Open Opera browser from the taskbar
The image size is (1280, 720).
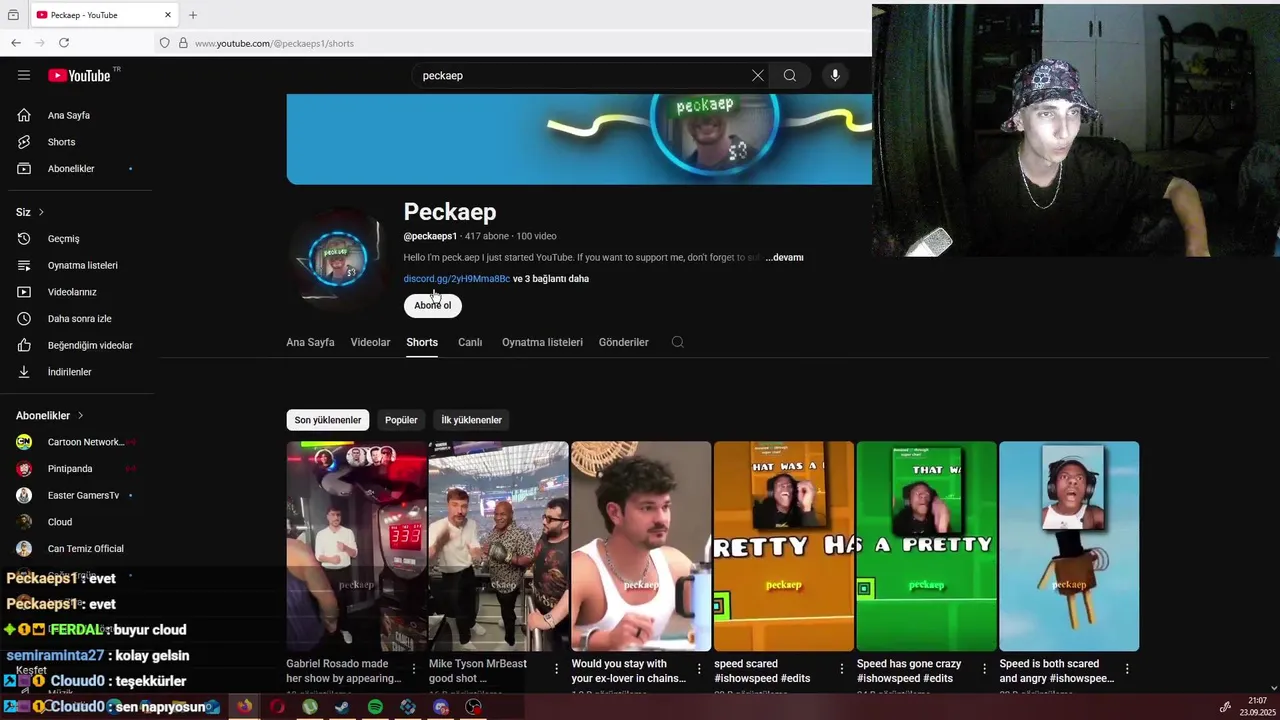pyautogui.click(x=277, y=707)
